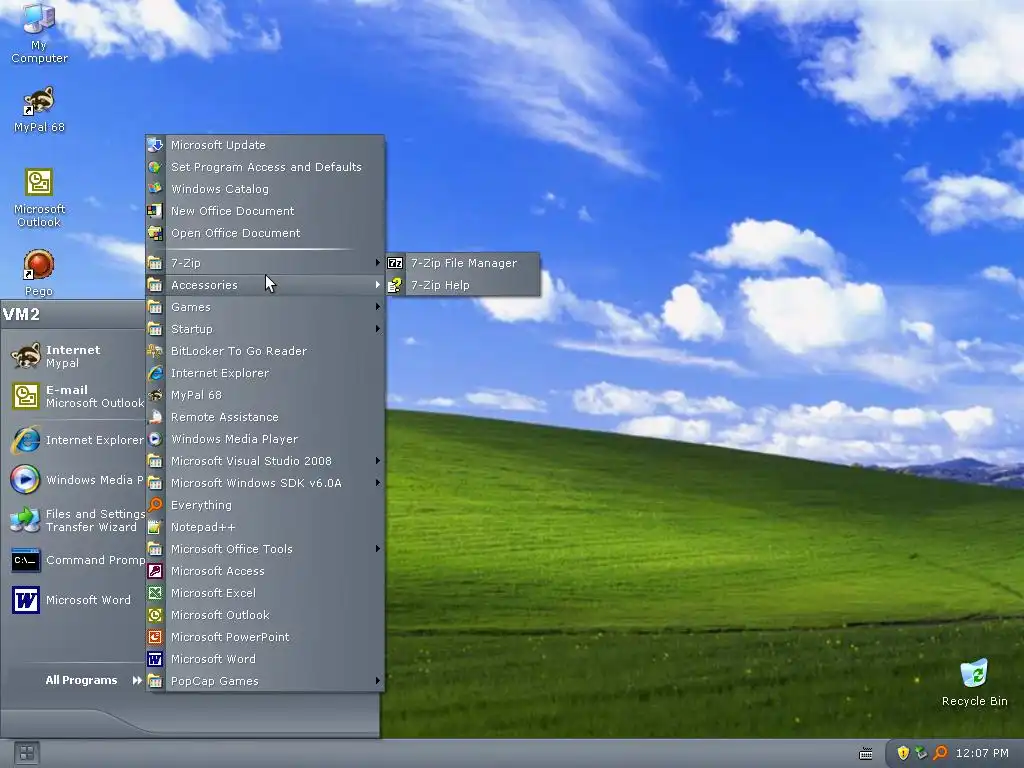Click the keyboard icon in the taskbar
This screenshot has height=768, width=1024.
click(866, 754)
